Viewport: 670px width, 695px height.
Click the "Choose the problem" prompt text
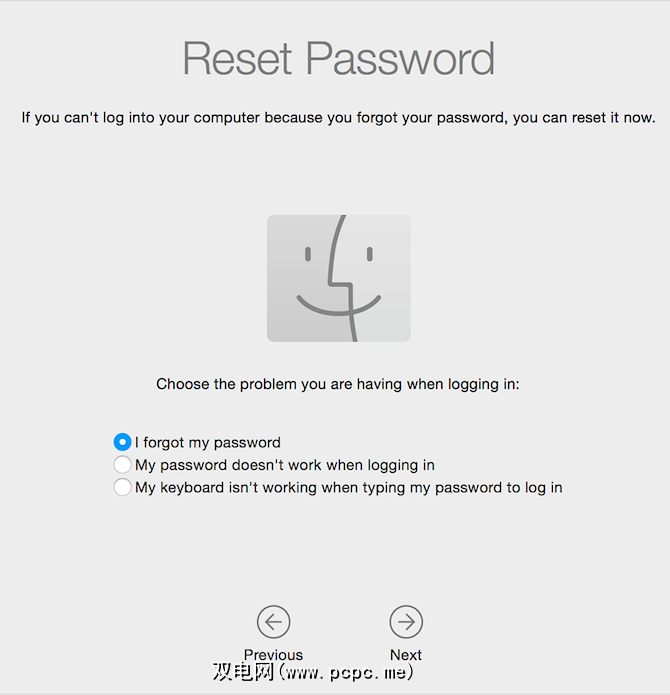[x=338, y=384]
